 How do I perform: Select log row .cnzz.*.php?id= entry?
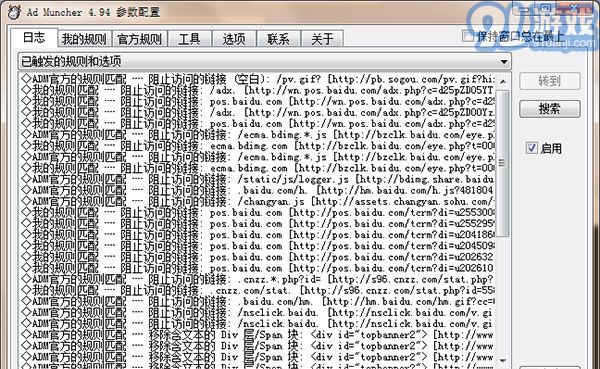[258, 279]
